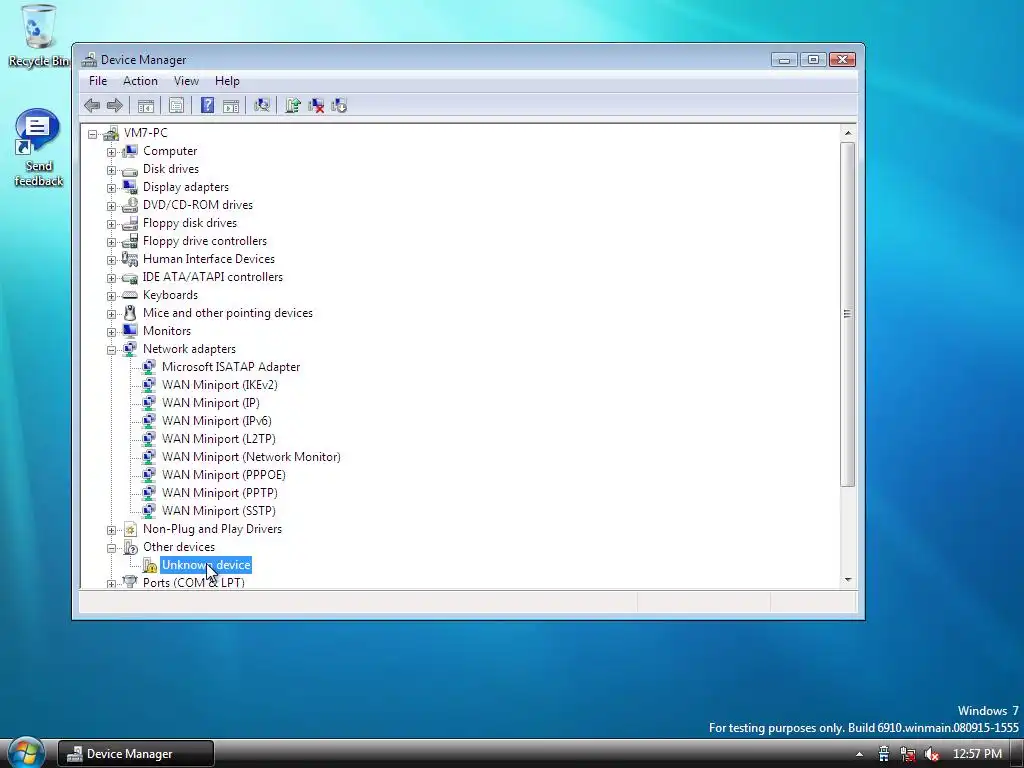Minimize the Device Manager window

point(784,59)
